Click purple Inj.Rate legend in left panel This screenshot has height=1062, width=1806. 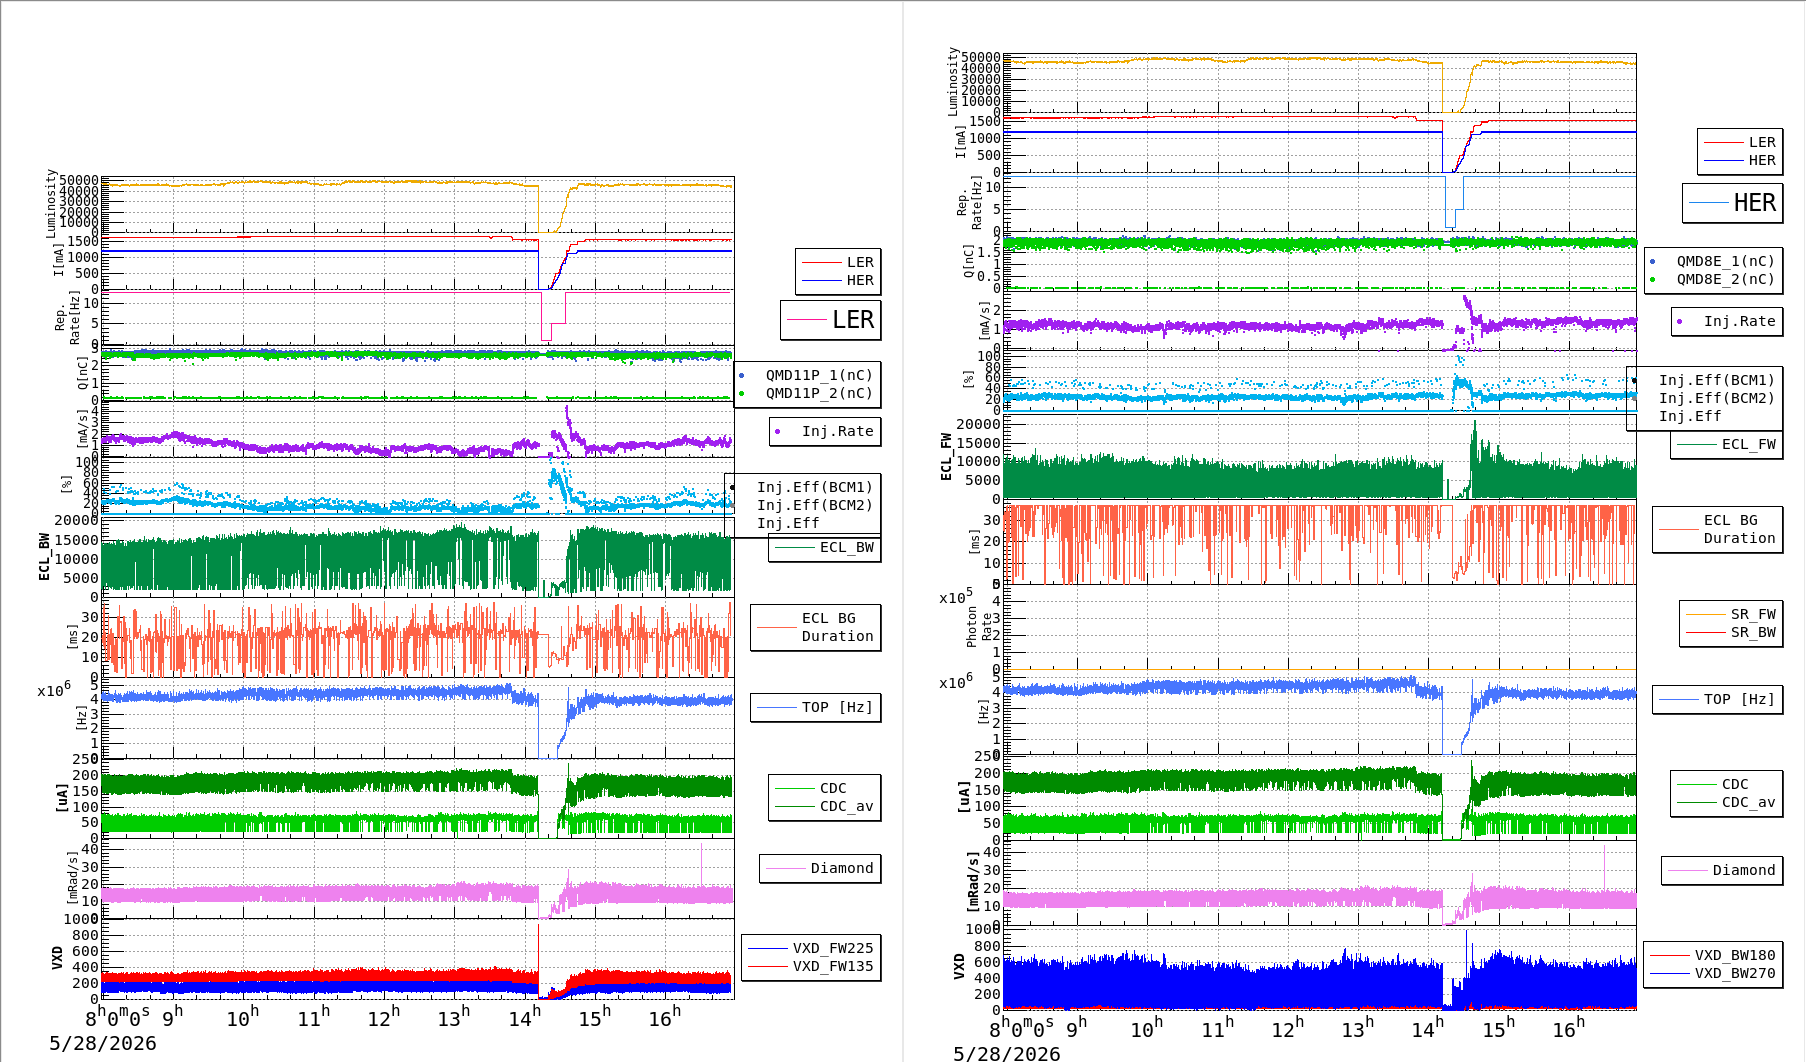(x=826, y=432)
